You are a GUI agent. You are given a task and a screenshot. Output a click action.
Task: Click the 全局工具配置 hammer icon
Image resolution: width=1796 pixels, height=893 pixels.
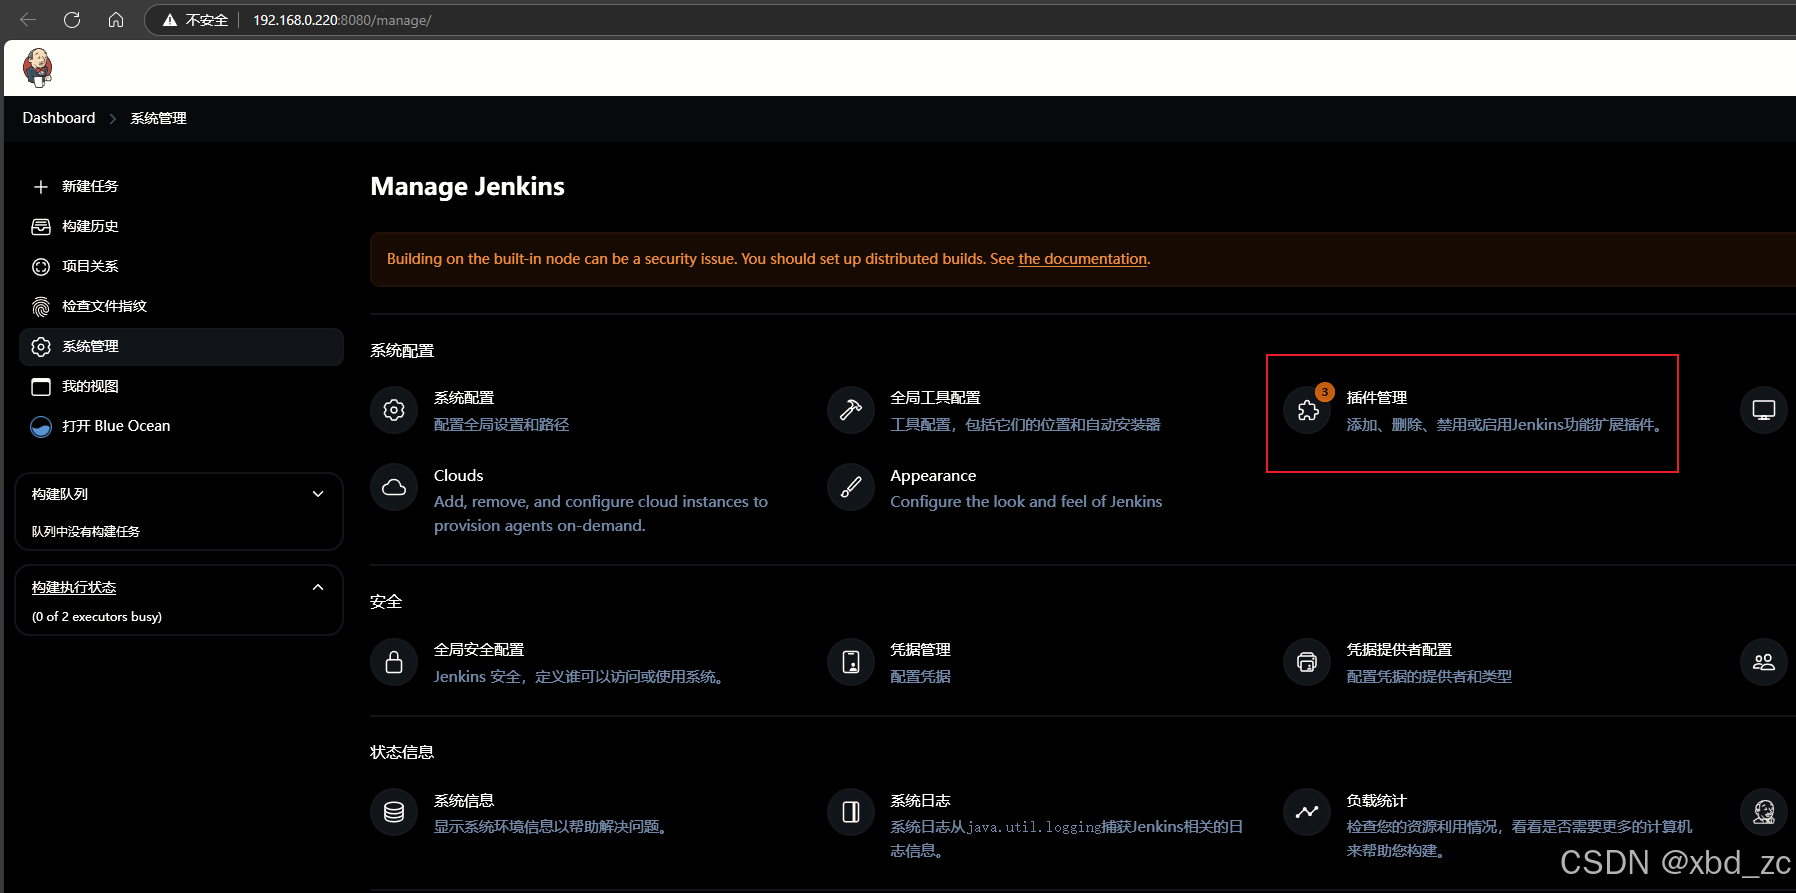(851, 410)
